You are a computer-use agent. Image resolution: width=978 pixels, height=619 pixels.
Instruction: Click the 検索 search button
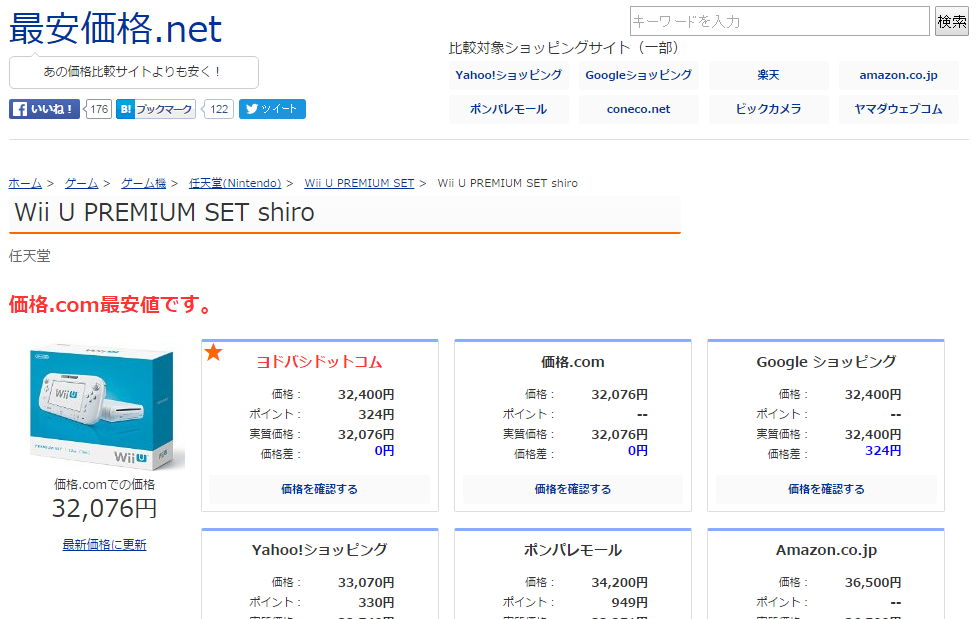952,21
